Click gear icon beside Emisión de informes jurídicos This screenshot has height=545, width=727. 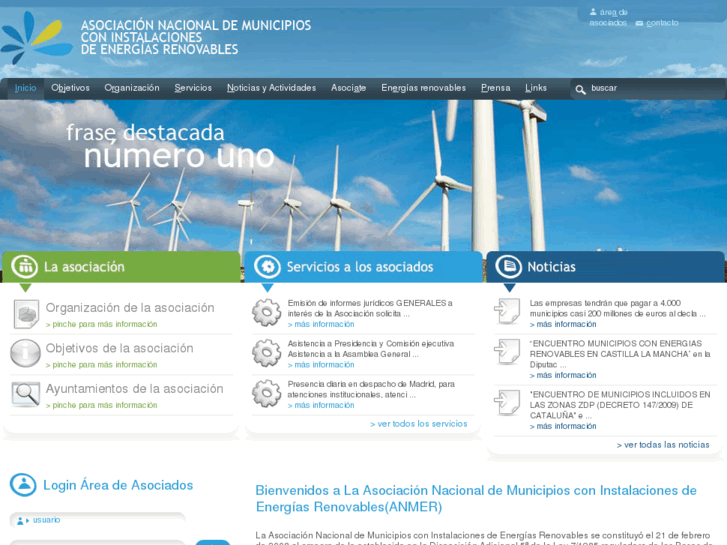tap(267, 312)
